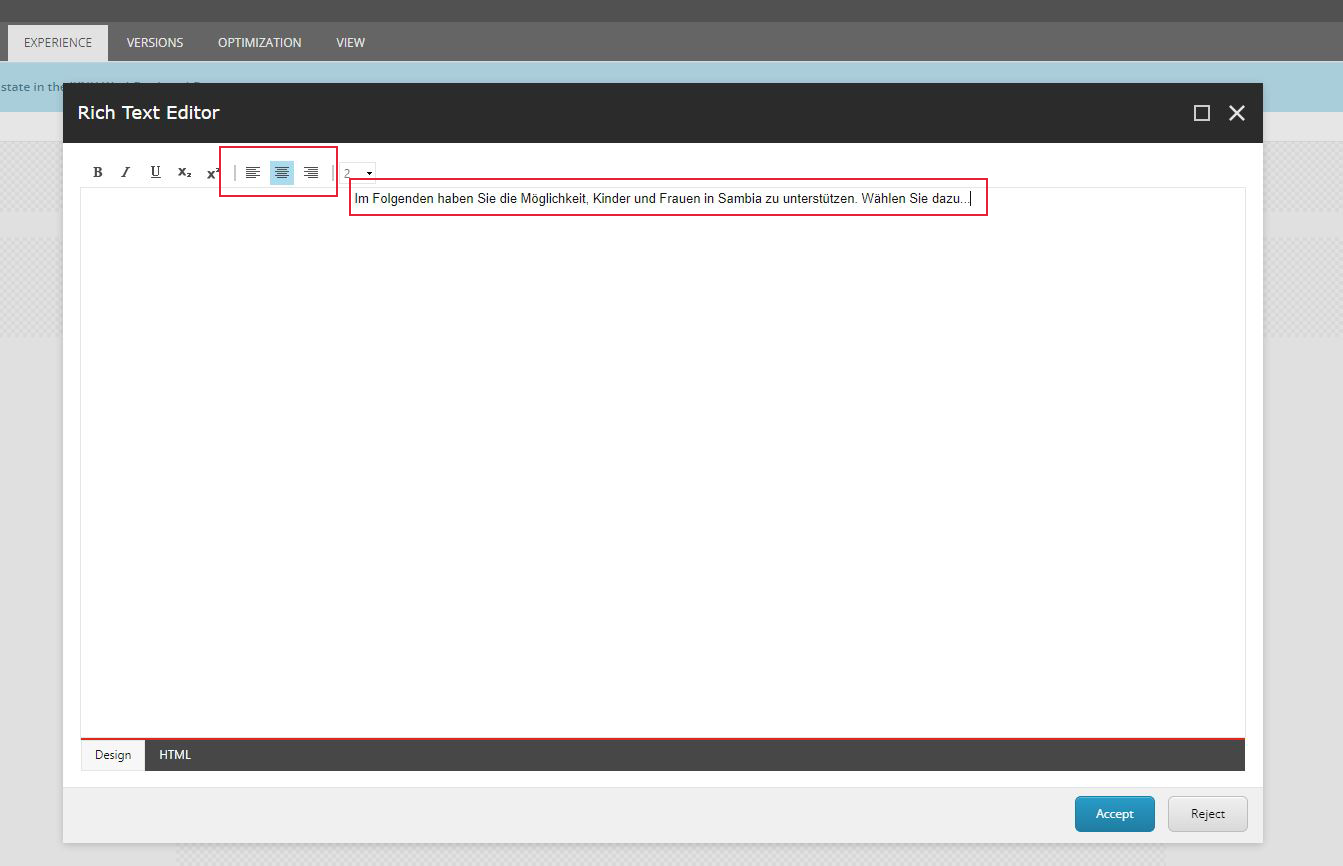Open the VERSIONS ribbon tab

click(155, 43)
